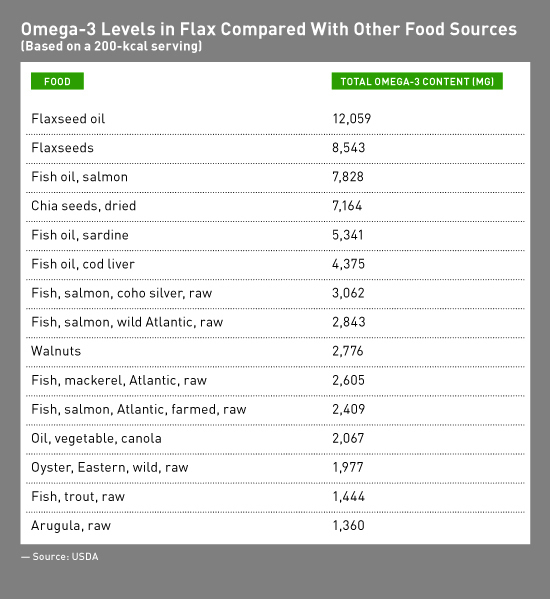550x599 pixels.
Task: Click Fish oil, cod liver text
Action: click(x=83, y=264)
